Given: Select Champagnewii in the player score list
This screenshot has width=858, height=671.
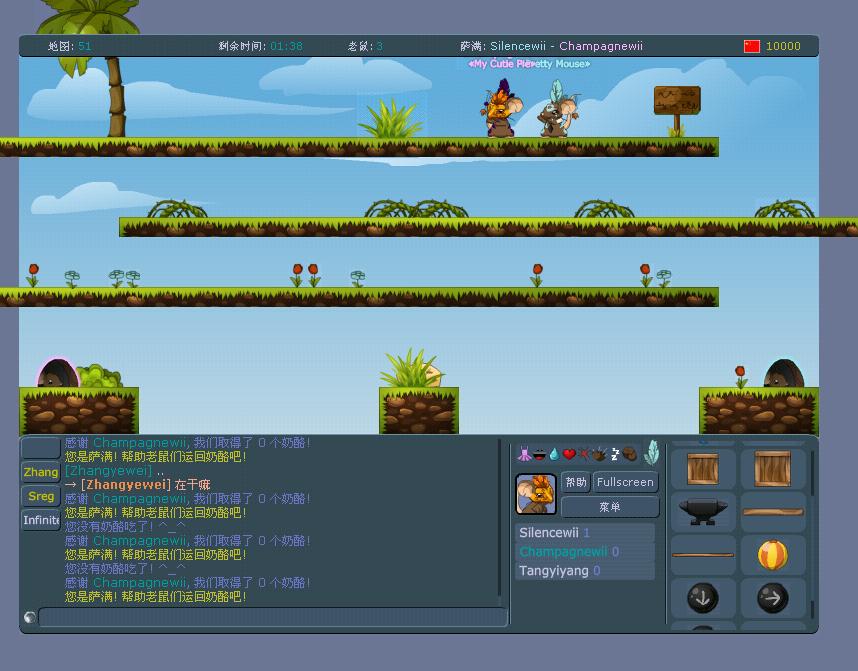Looking at the screenshot, I should click(x=585, y=552).
